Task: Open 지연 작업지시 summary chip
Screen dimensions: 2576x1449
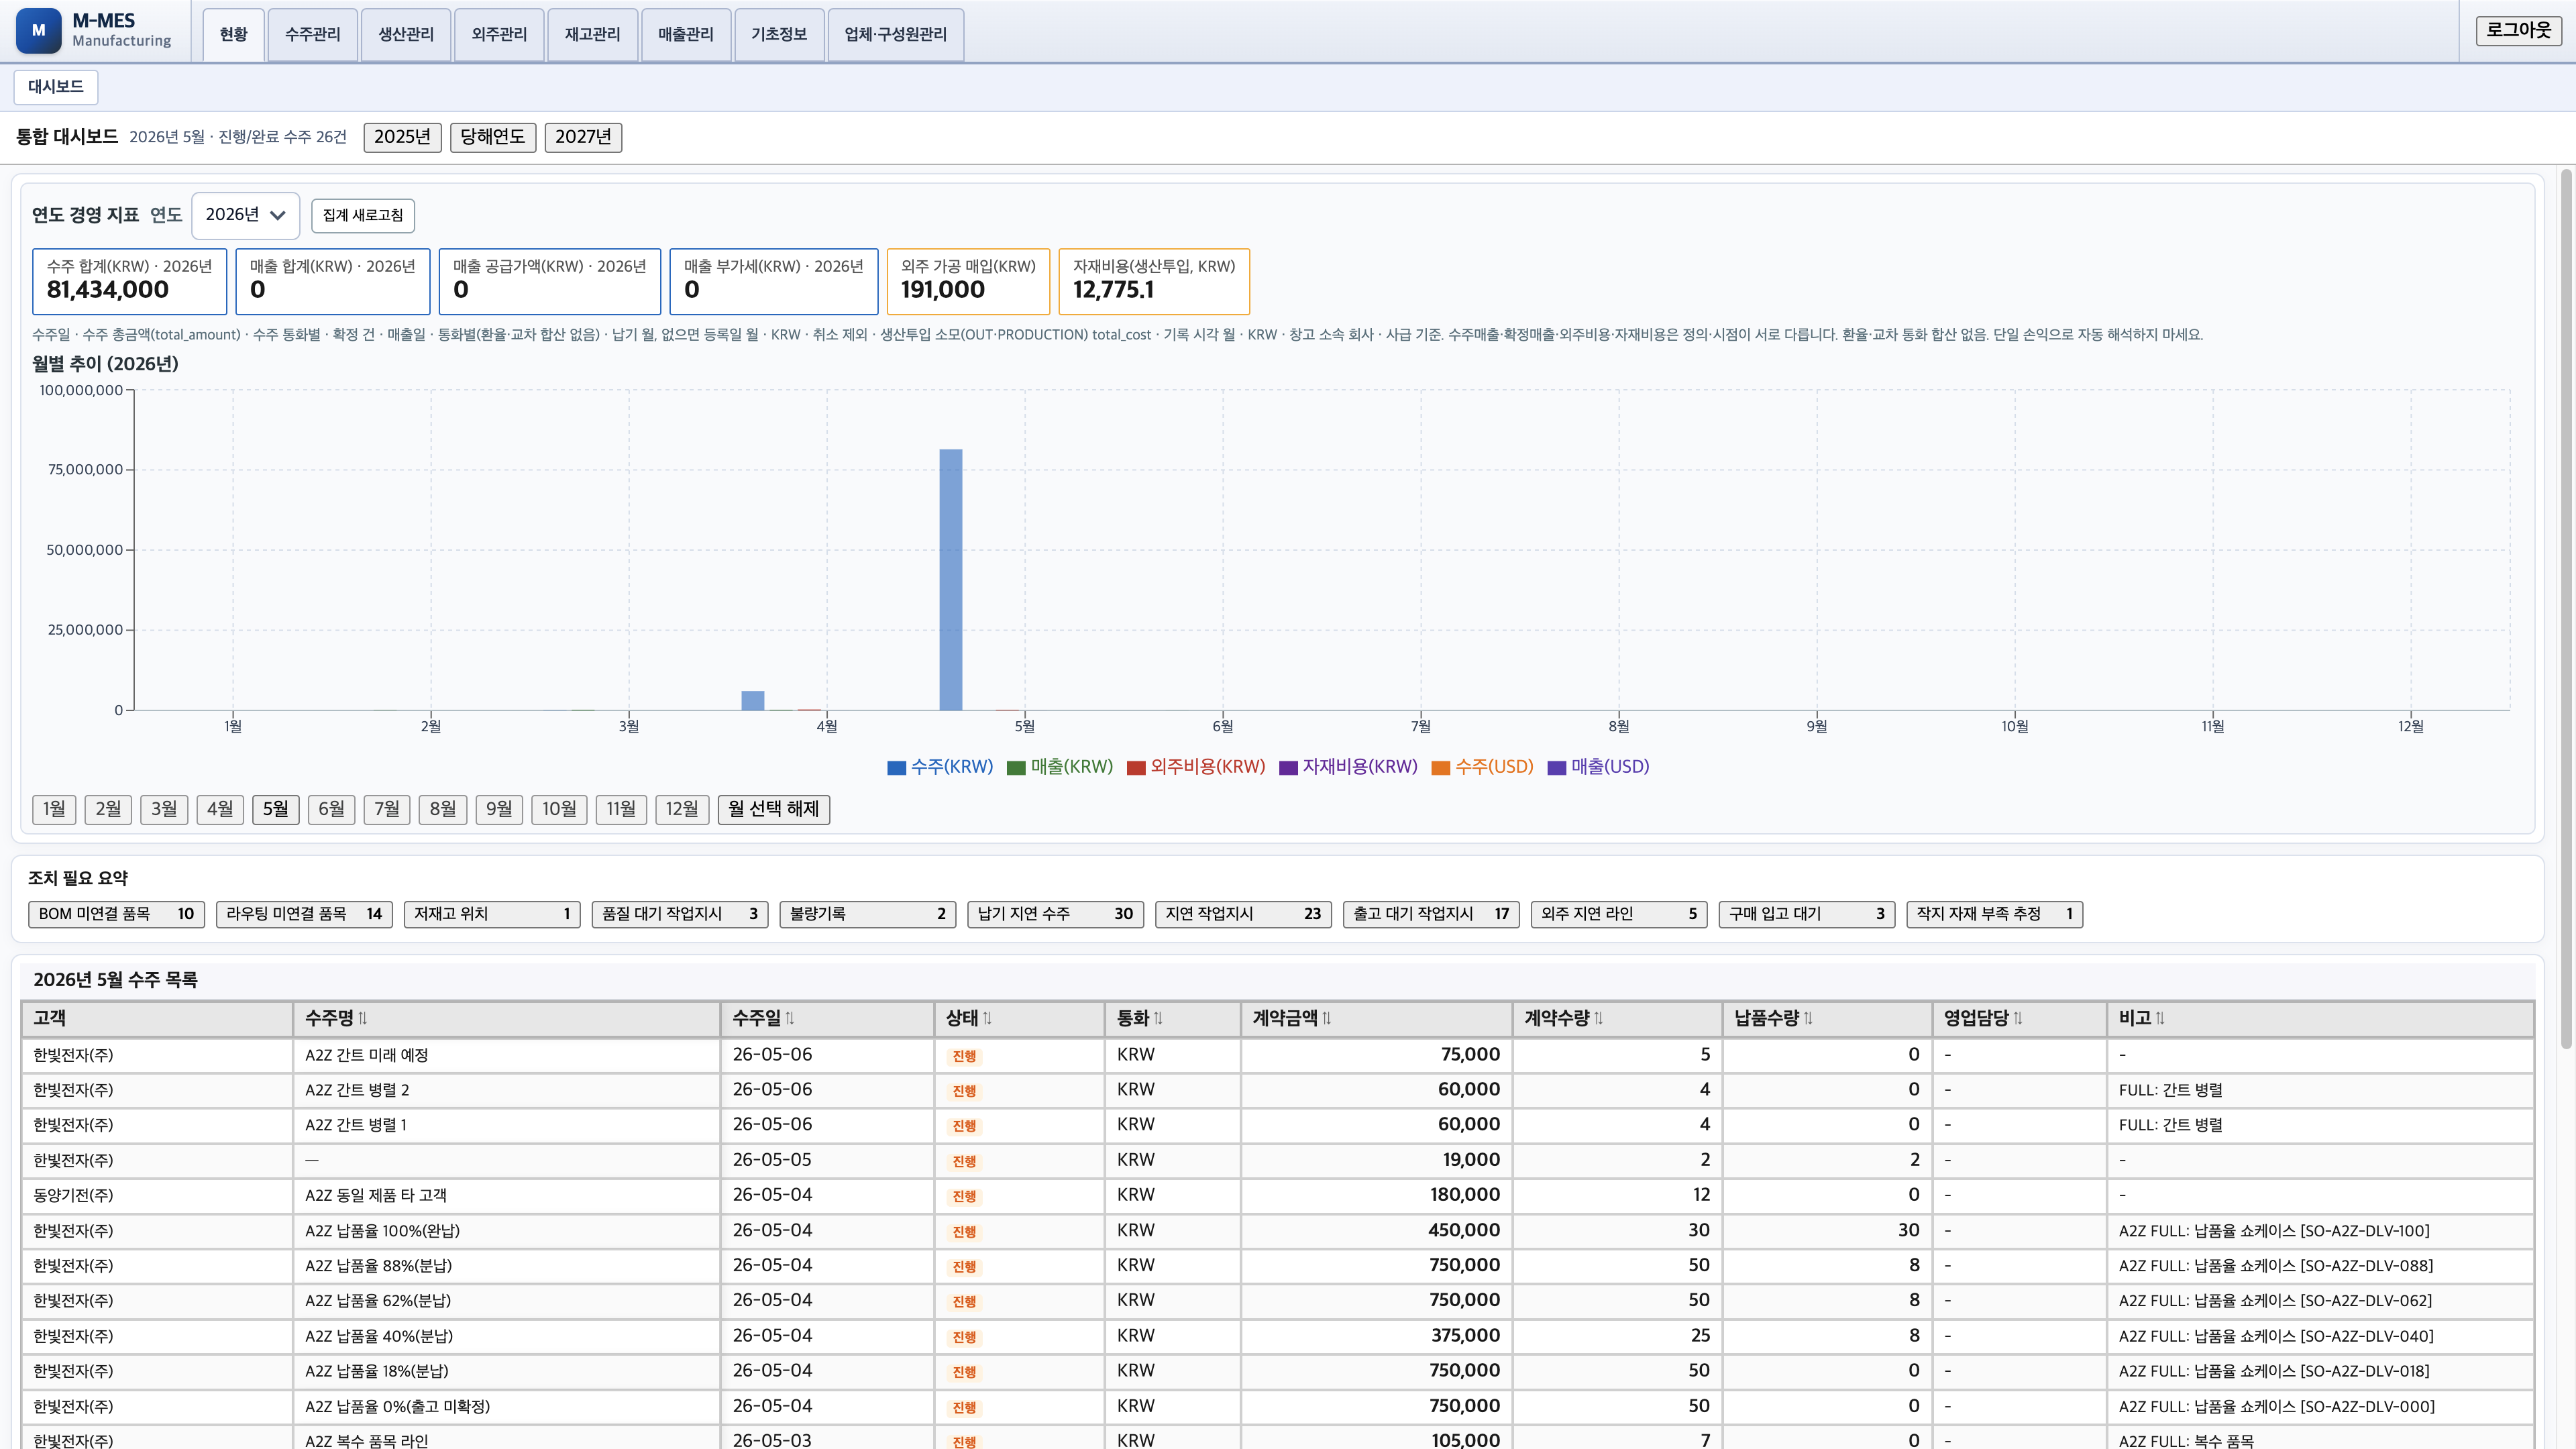Action: pos(1243,914)
